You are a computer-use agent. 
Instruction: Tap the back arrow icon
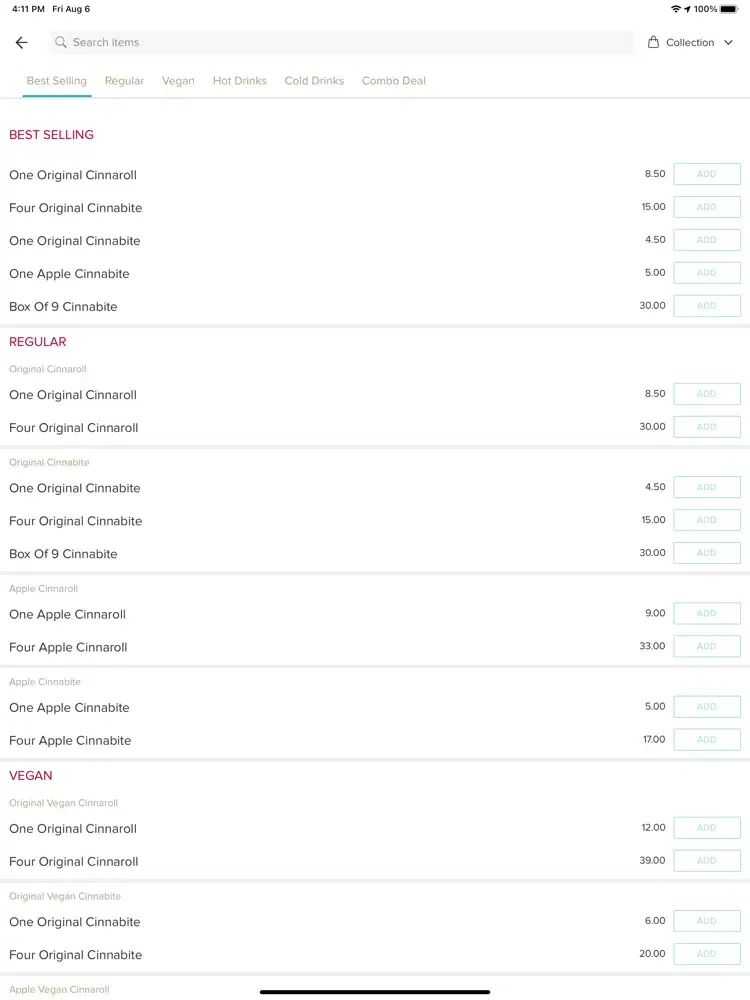tap(21, 42)
